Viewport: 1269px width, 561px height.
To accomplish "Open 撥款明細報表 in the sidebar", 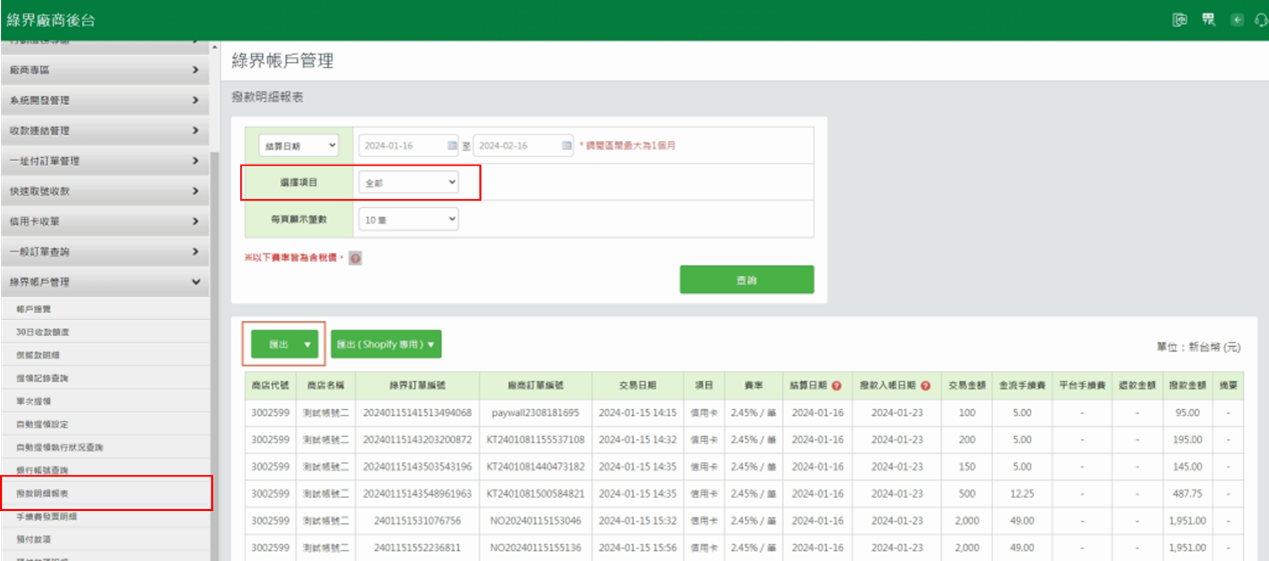I will 43,494.
